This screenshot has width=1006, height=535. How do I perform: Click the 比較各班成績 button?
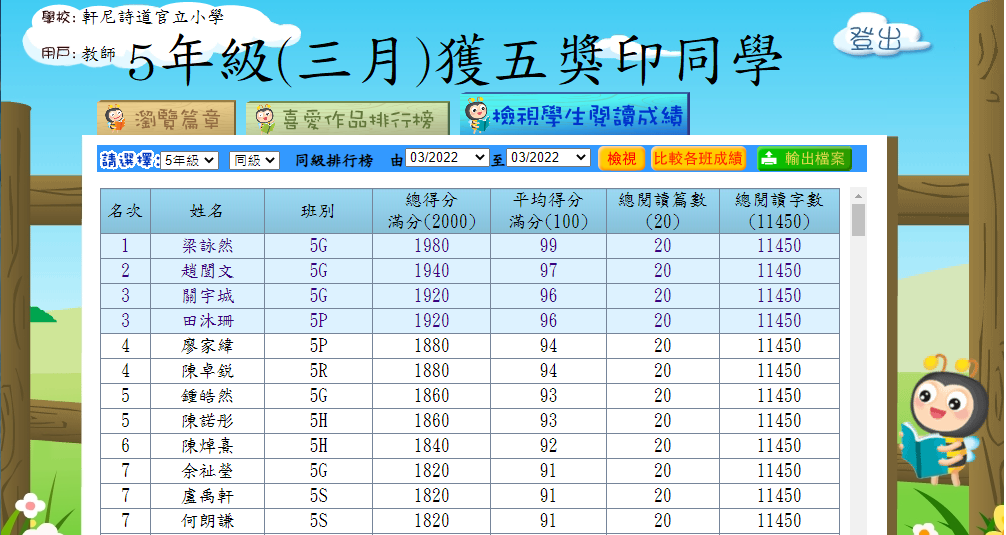point(698,158)
